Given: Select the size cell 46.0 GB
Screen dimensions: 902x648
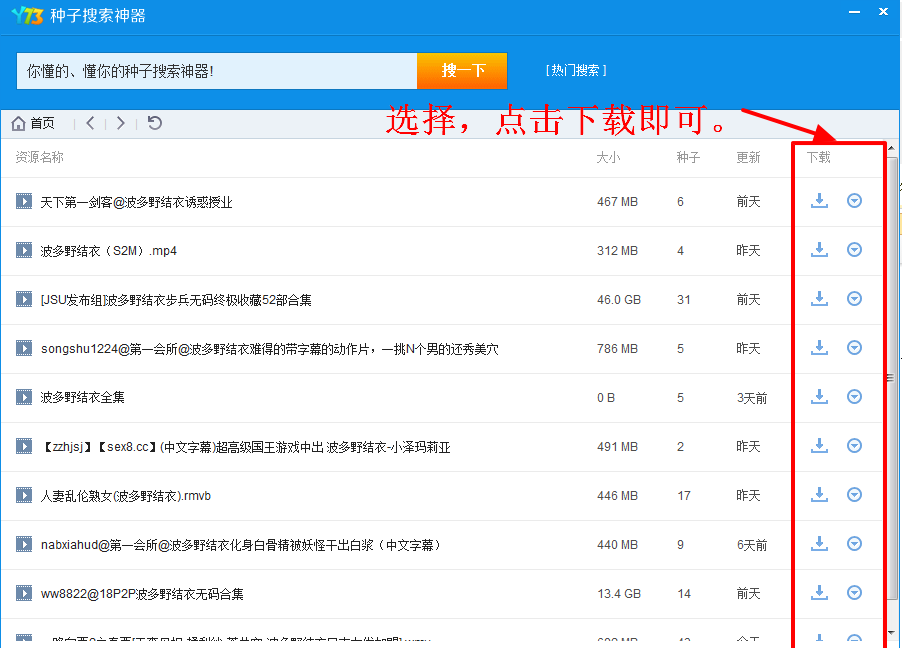Looking at the screenshot, I should point(619,300).
